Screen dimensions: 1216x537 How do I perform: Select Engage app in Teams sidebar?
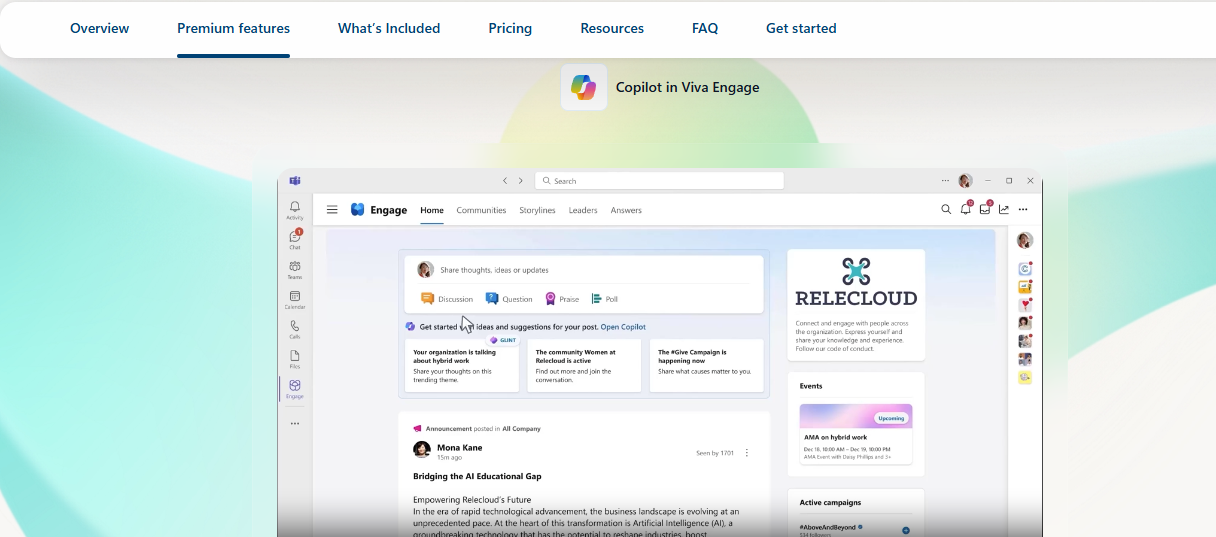click(295, 388)
